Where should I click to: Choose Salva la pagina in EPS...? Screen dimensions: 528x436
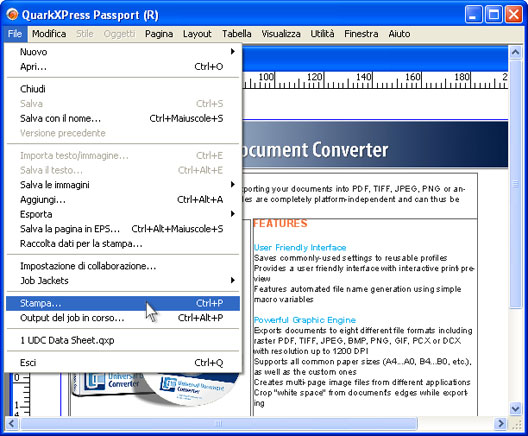[x=123, y=229]
